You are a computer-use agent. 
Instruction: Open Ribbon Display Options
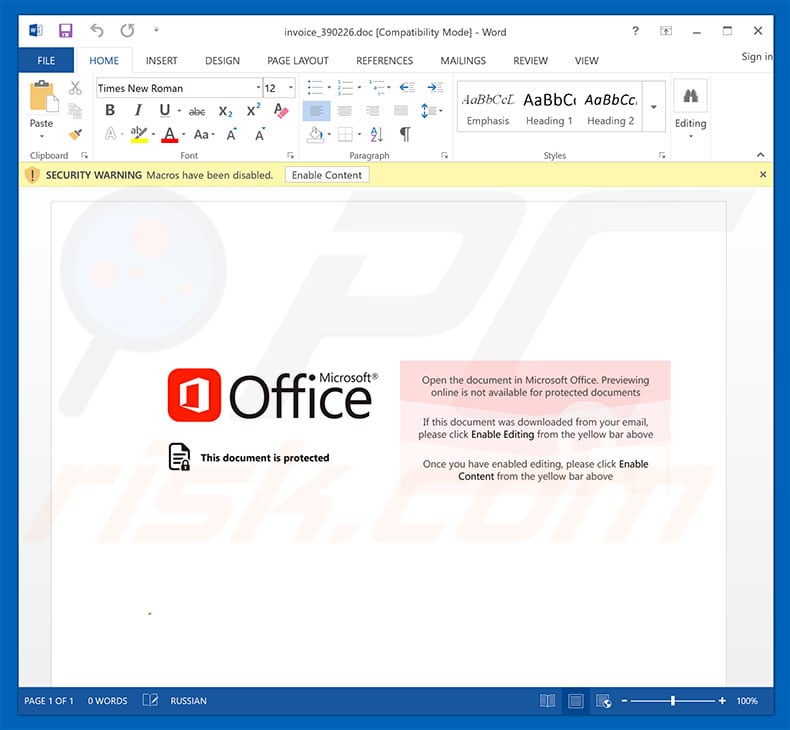point(666,31)
